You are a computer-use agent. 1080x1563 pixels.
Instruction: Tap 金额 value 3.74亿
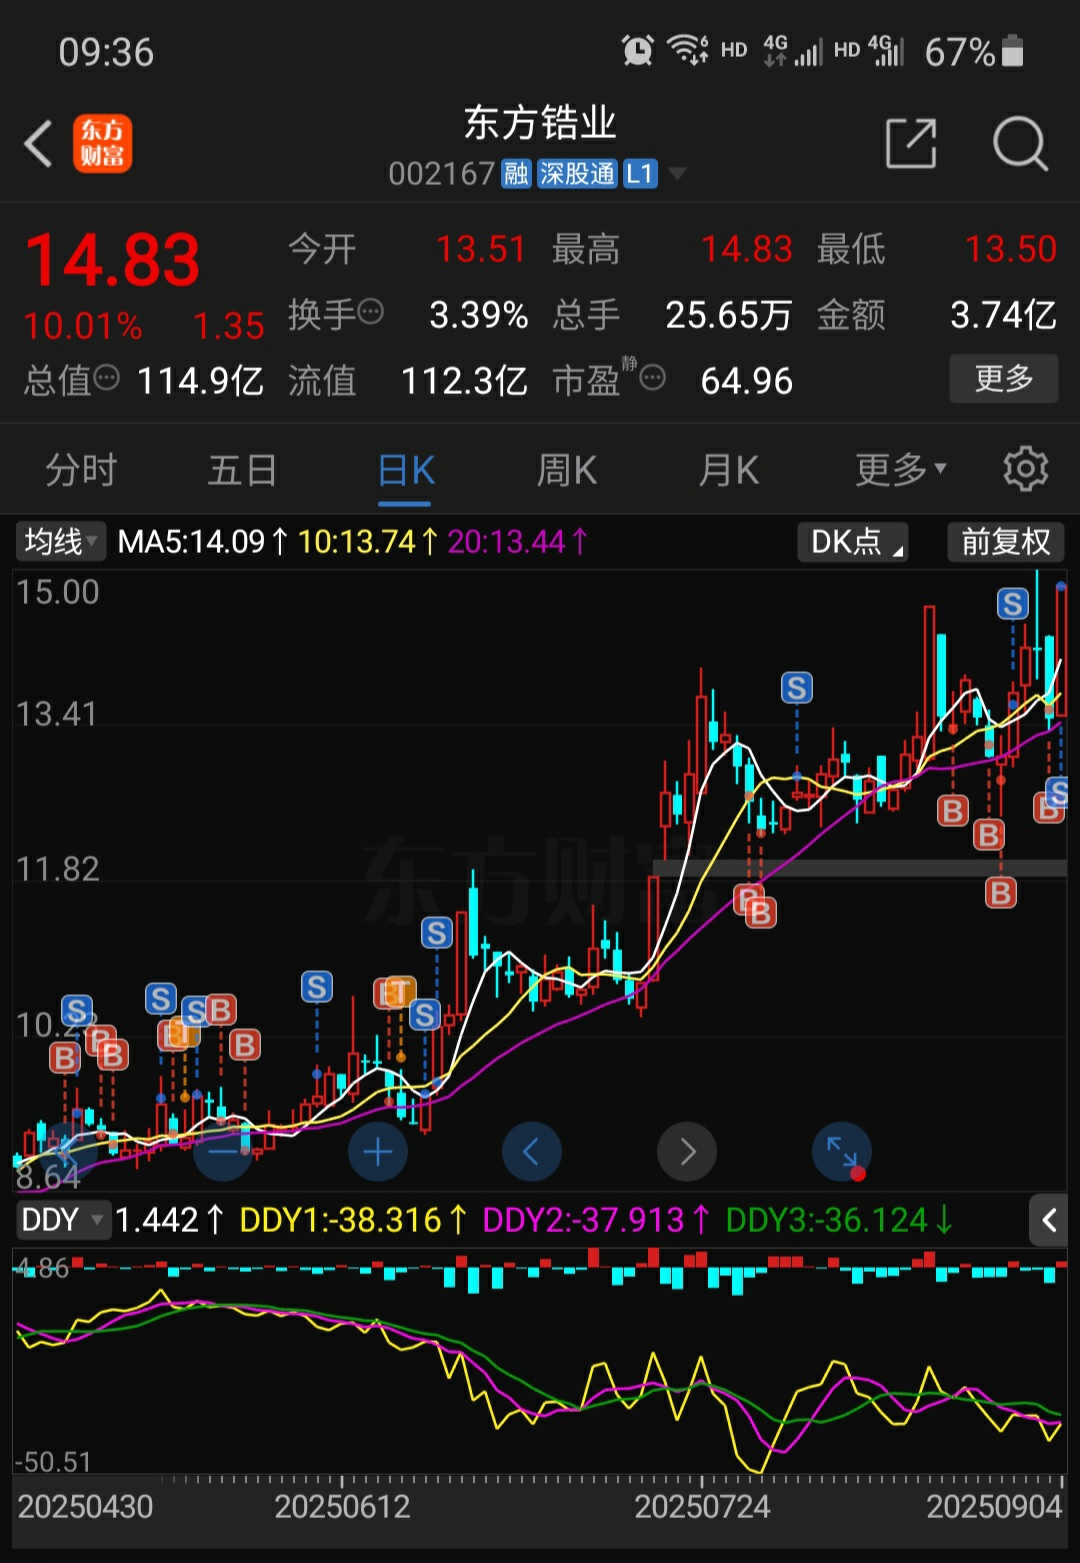[x=1003, y=315]
